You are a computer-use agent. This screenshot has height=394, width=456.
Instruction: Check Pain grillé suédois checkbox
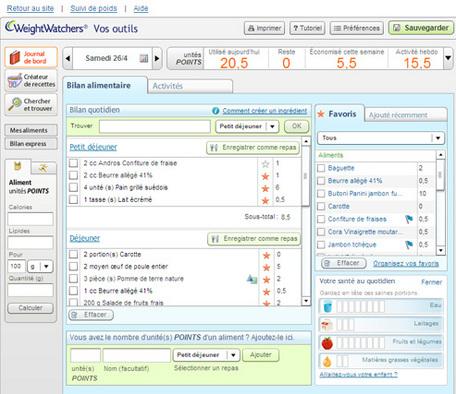pyautogui.click(x=73, y=188)
